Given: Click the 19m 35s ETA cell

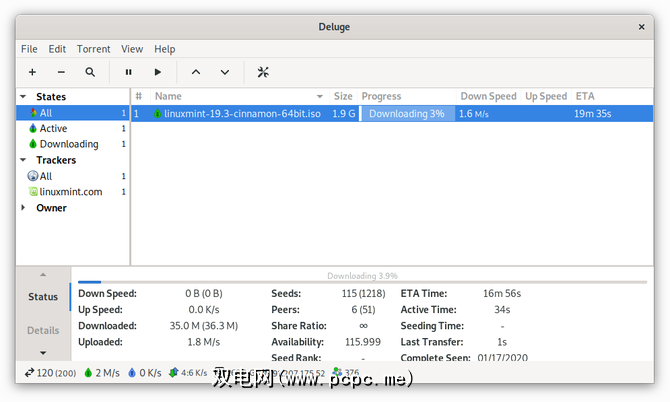Looking at the screenshot, I should pos(593,114).
